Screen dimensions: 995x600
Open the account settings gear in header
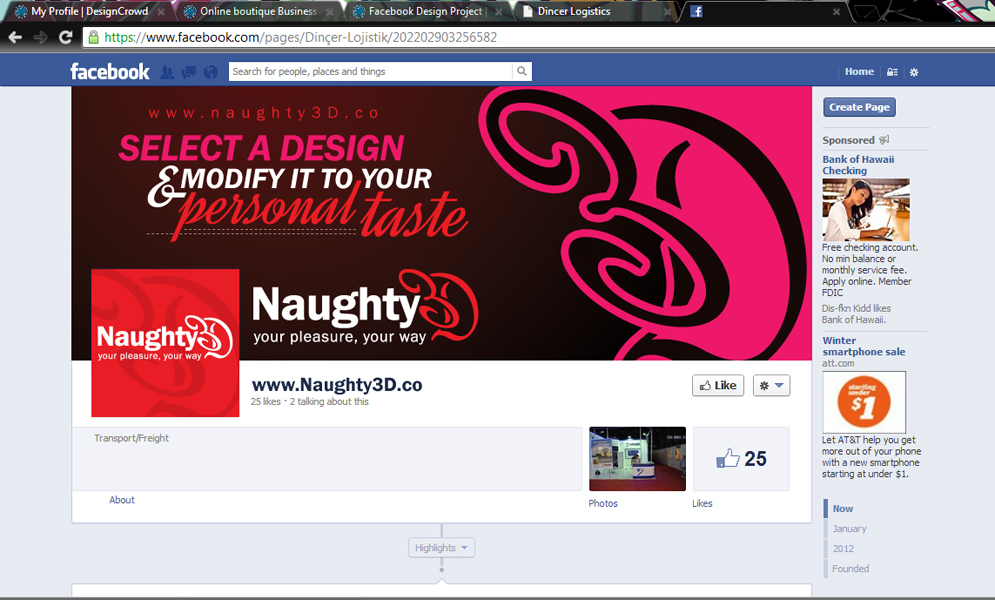(x=914, y=72)
